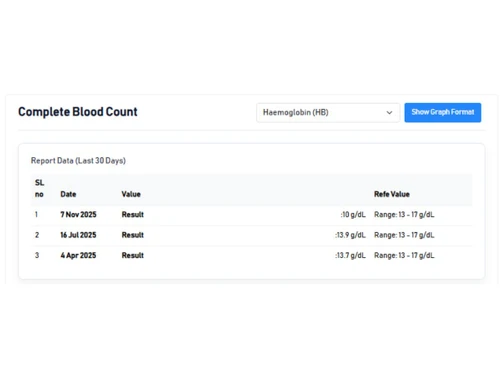Click the 'Complete Blood Count' heading
The height and width of the screenshot is (375, 500).
pos(78,112)
